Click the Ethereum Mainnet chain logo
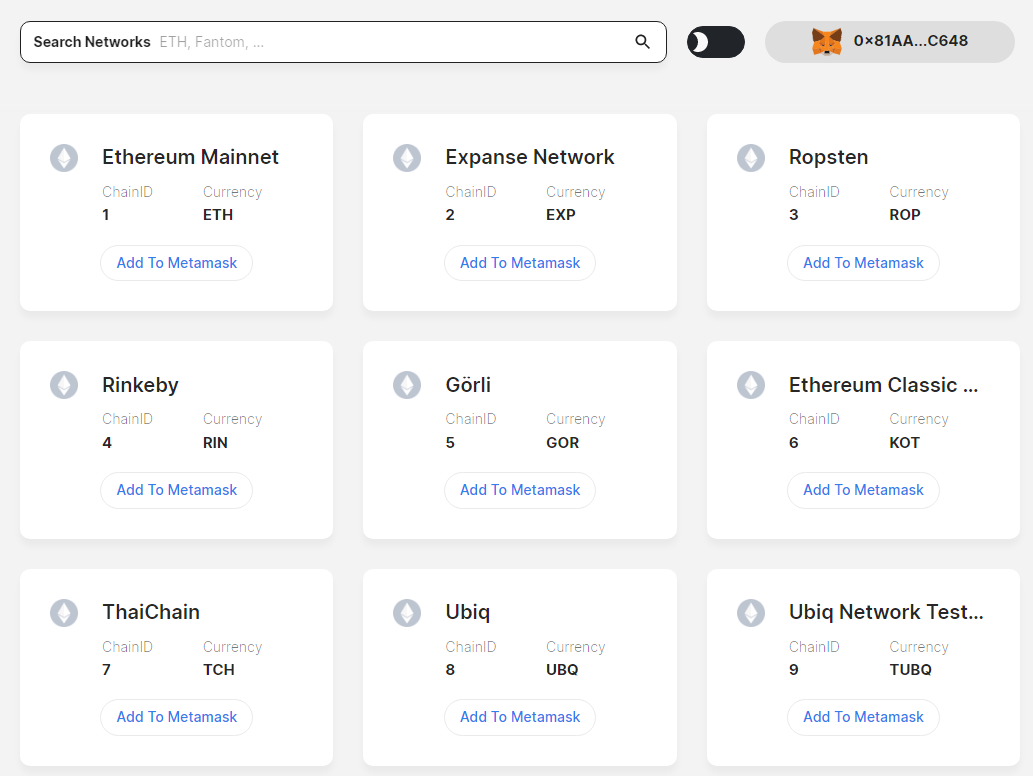This screenshot has height=776, width=1033. click(64, 158)
